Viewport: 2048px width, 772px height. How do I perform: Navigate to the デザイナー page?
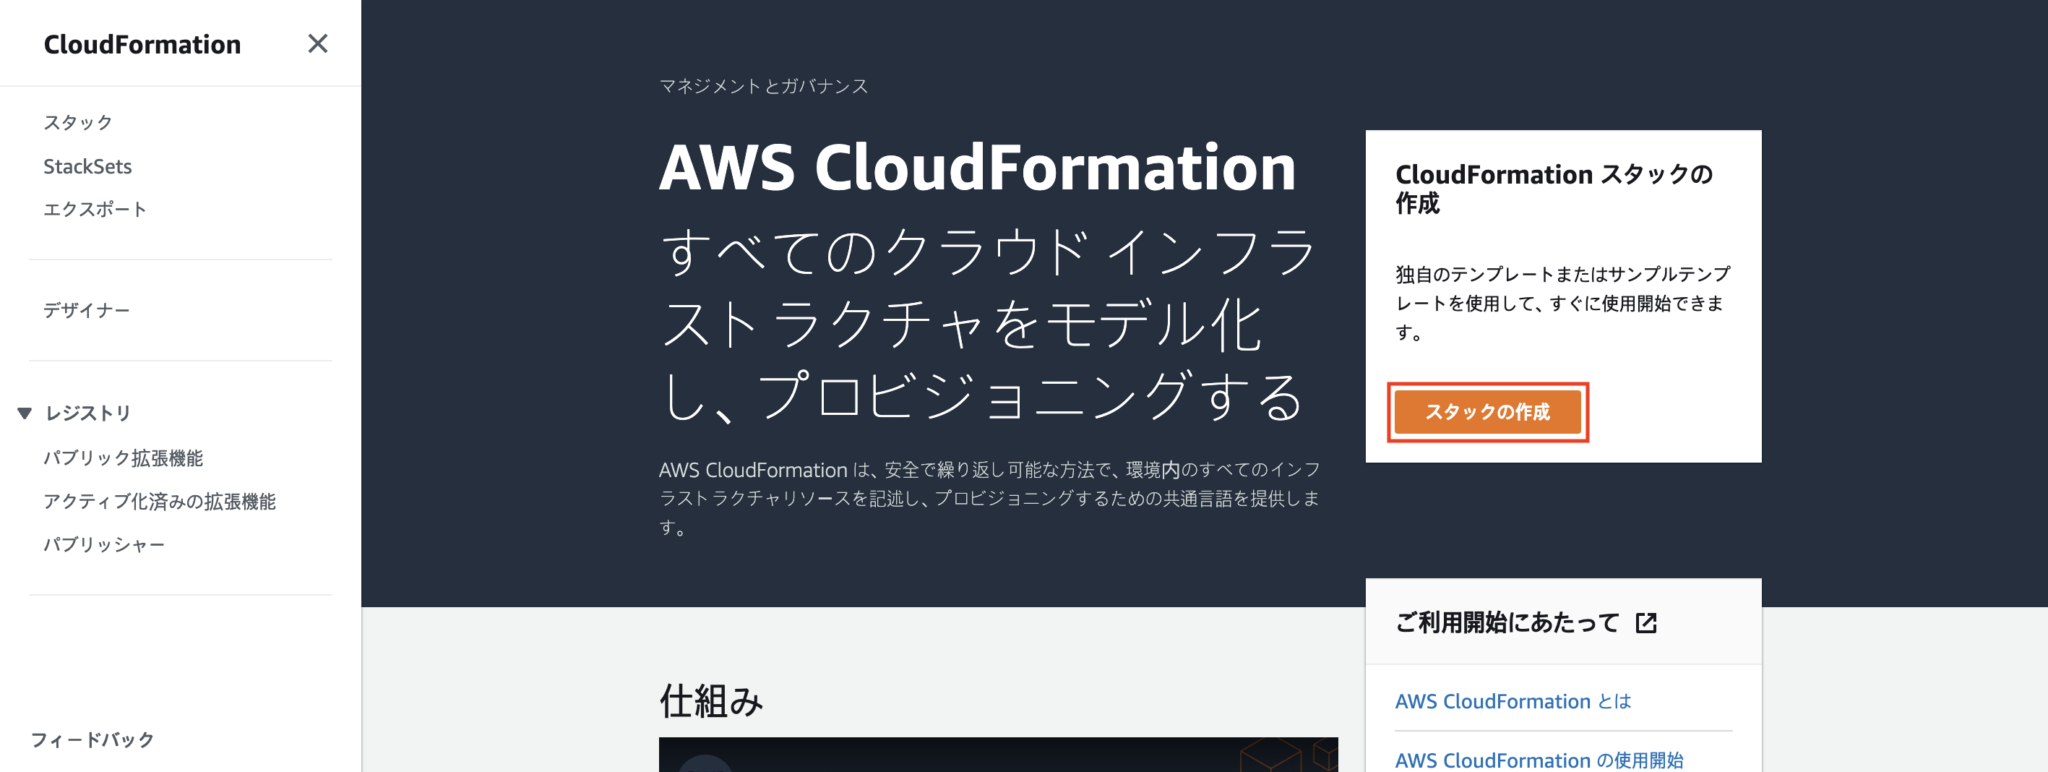(86, 310)
